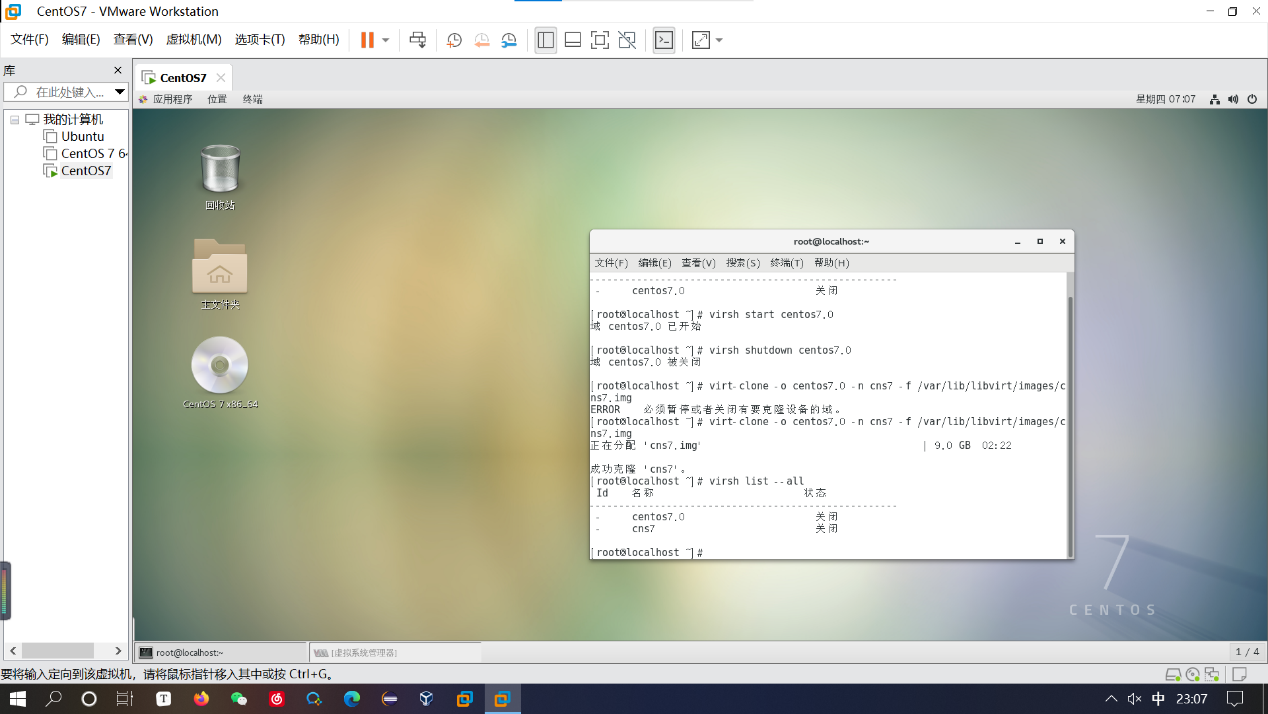This screenshot has width=1268, height=714.
Task: Open WeChat from Windows taskbar
Action: coord(239,699)
